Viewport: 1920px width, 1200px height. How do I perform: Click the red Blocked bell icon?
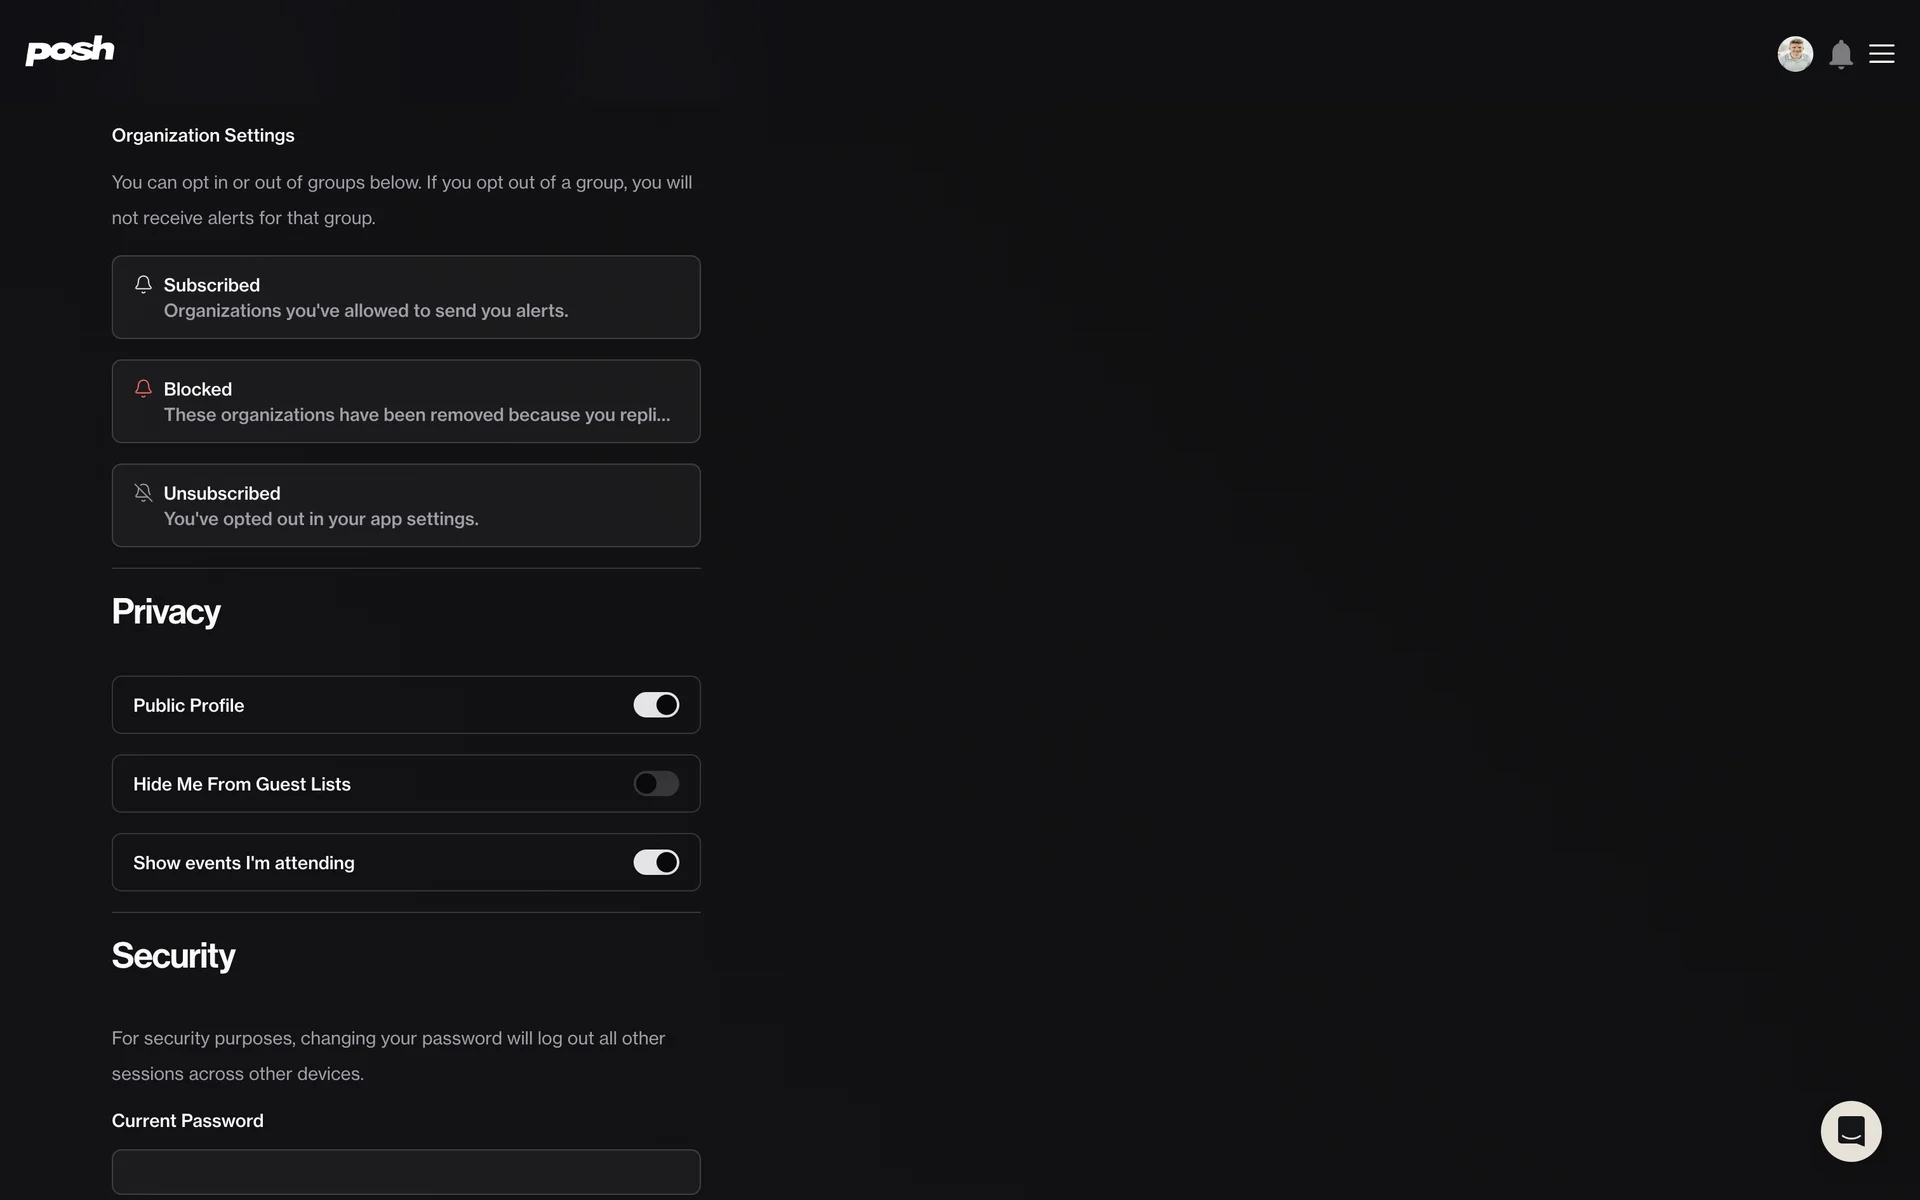(143, 389)
